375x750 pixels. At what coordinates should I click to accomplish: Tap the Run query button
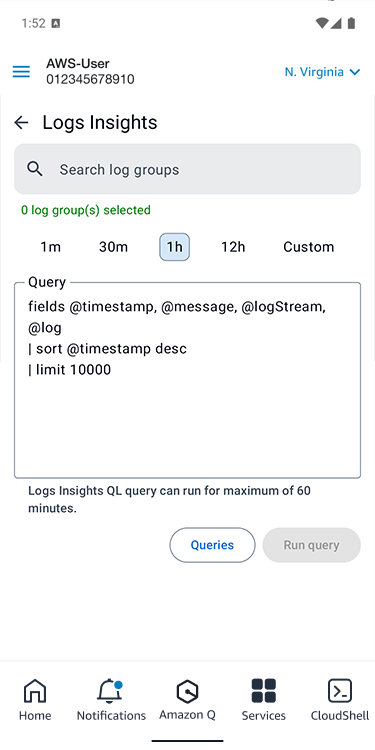point(311,545)
